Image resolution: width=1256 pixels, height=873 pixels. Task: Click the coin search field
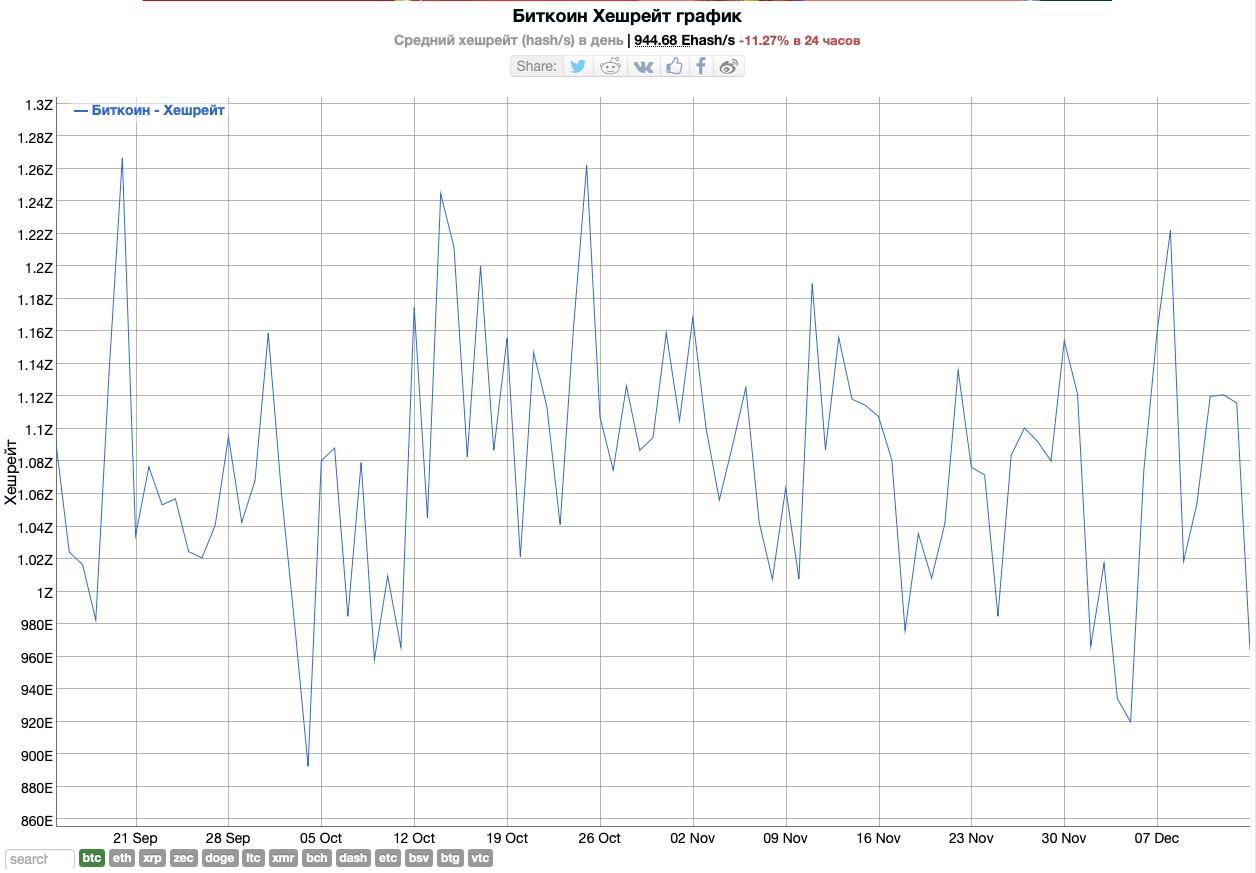coord(40,858)
